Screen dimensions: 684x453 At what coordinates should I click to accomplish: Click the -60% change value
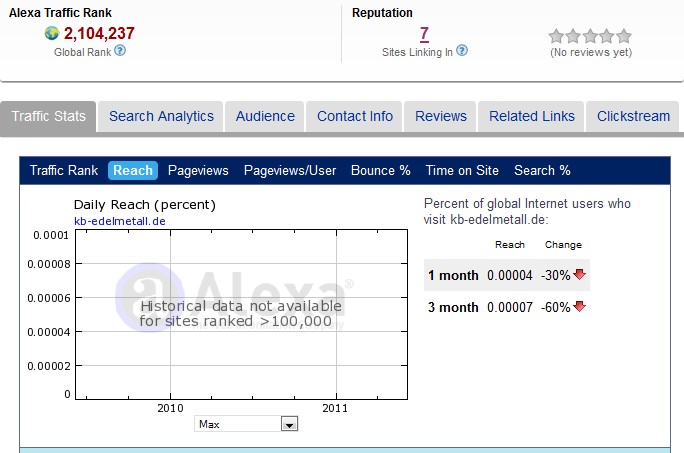556,307
